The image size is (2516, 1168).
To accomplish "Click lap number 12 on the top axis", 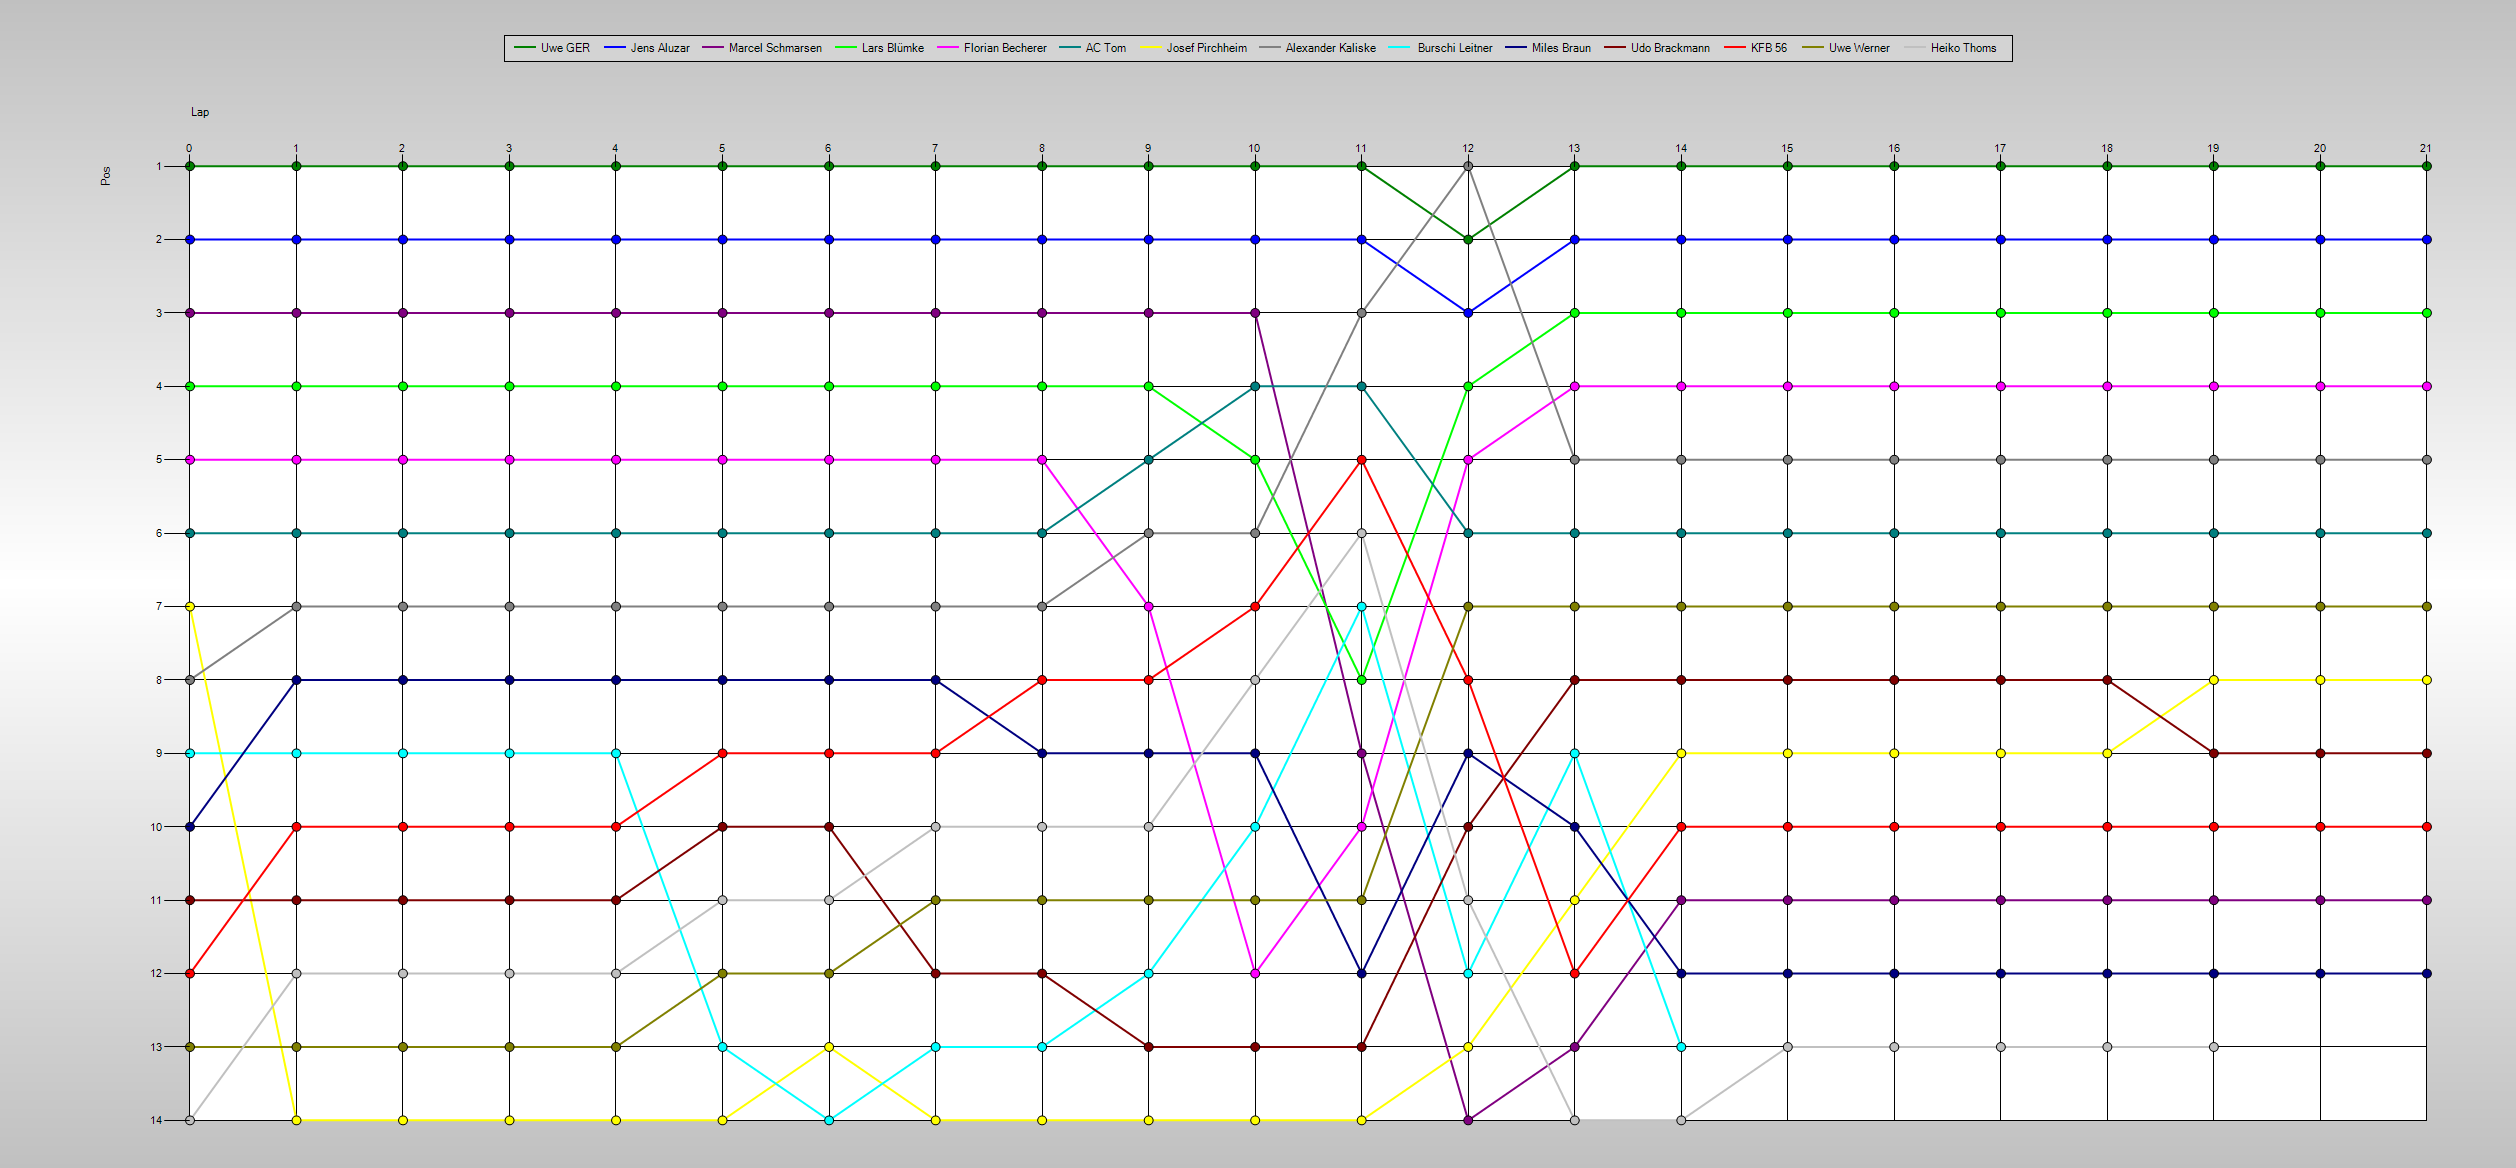I will [1468, 148].
